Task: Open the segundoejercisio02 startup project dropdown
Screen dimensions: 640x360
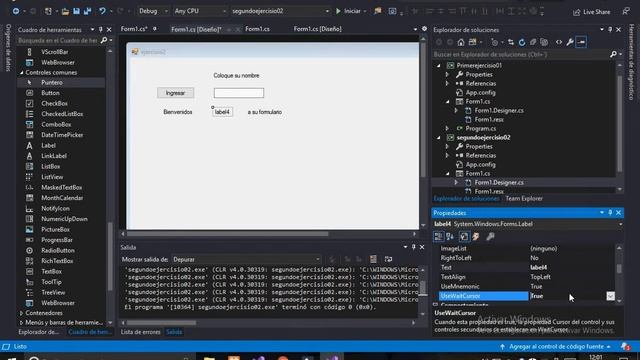Action: pyautogui.click(x=280, y=11)
